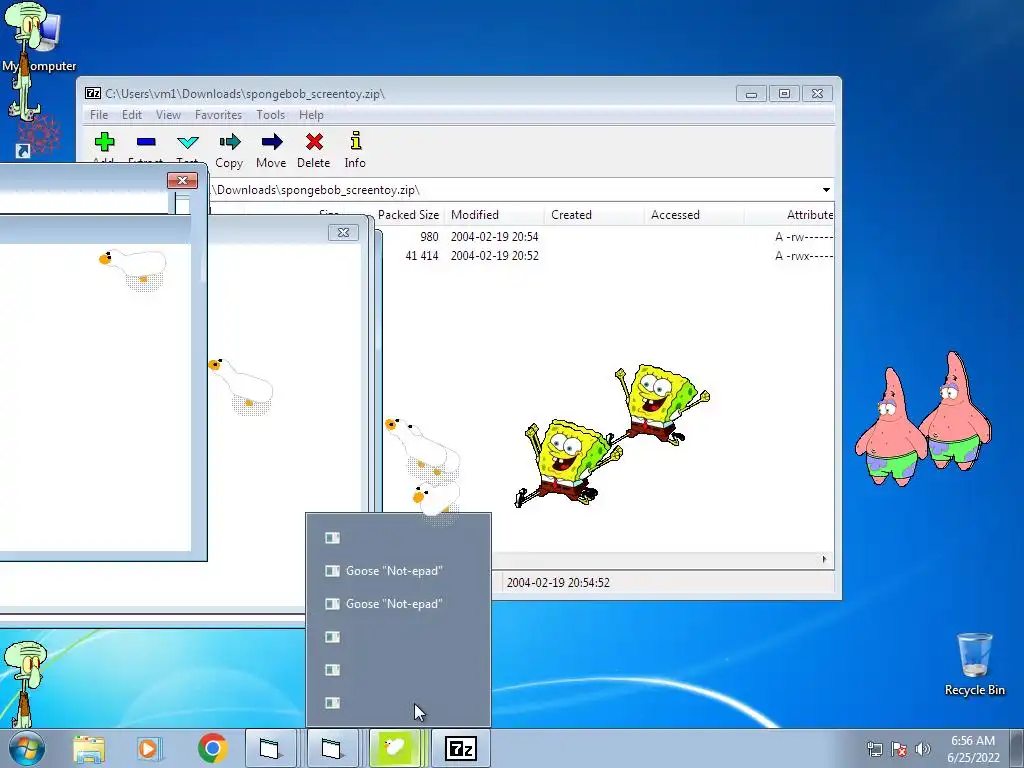Viewport: 1024px width, 768px height.
Task: Open the View menu
Action: [168, 115]
